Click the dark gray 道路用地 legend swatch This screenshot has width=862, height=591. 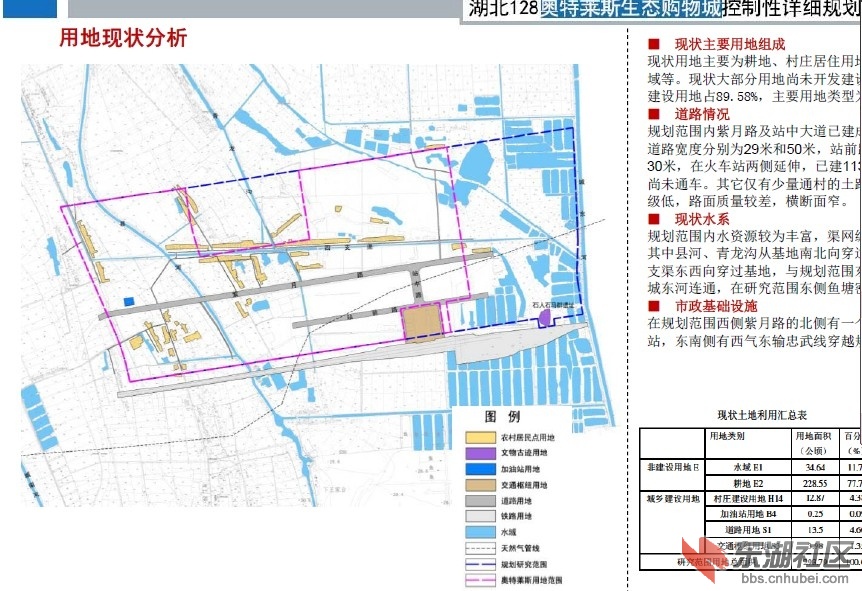pos(480,501)
